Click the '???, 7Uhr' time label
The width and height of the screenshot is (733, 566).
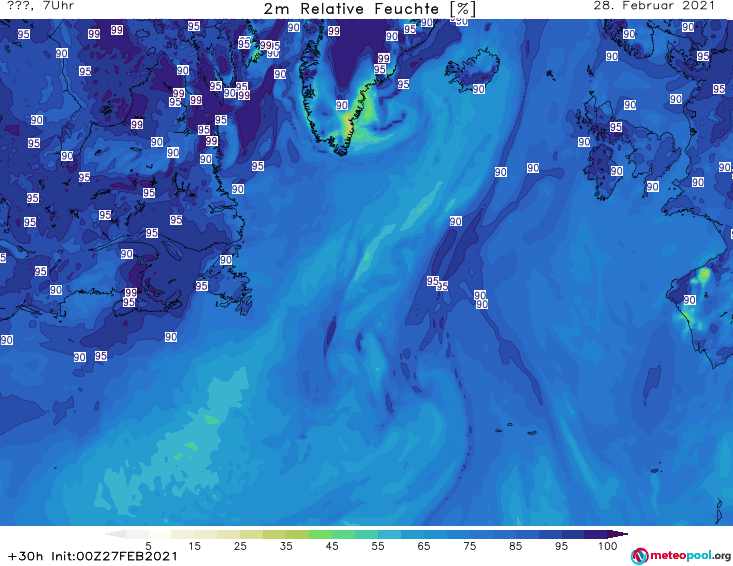[41, 6]
